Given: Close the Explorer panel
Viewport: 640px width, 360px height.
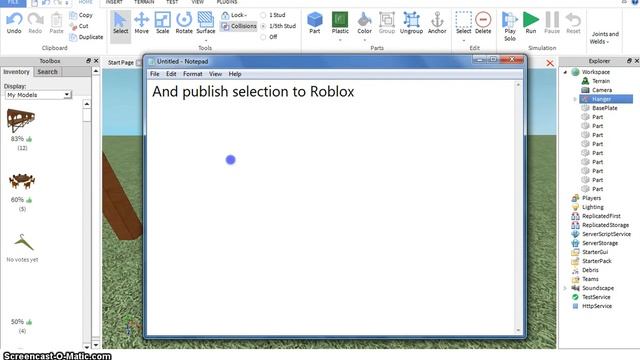Looking at the screenshot, I should pyautogui.click(x=636, y=61).
